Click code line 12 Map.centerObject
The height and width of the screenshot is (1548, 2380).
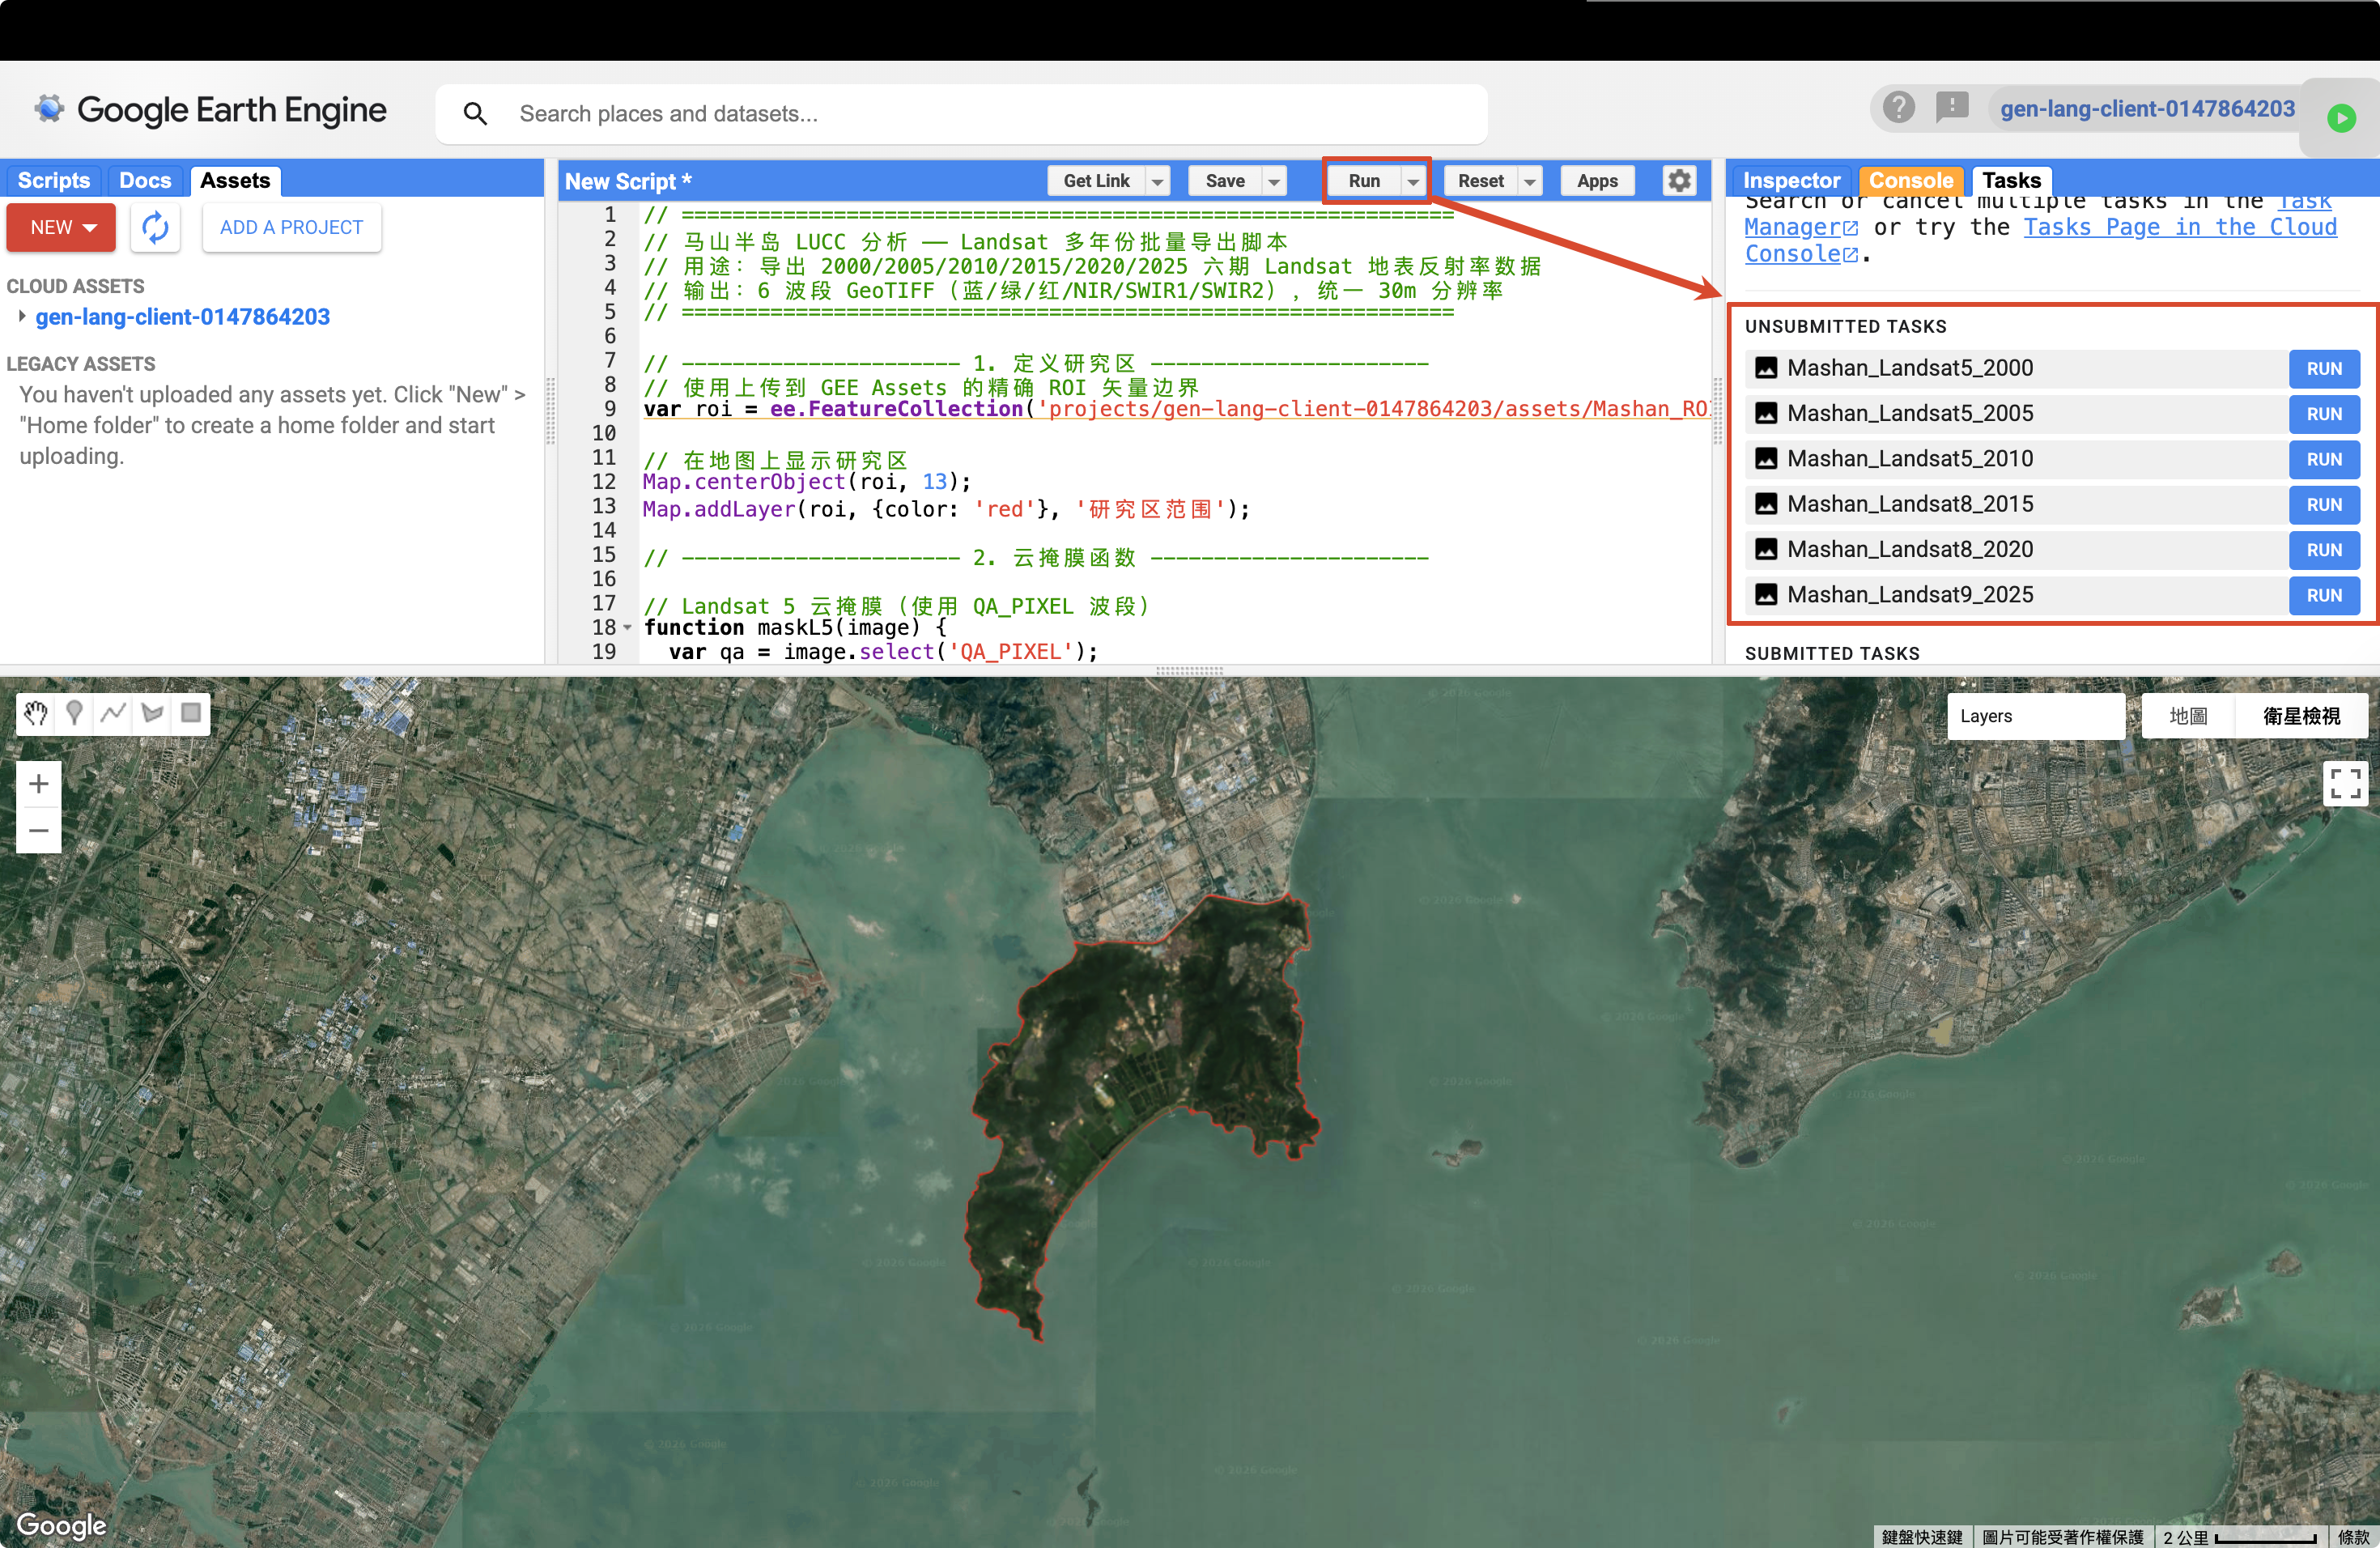(806, 482)
